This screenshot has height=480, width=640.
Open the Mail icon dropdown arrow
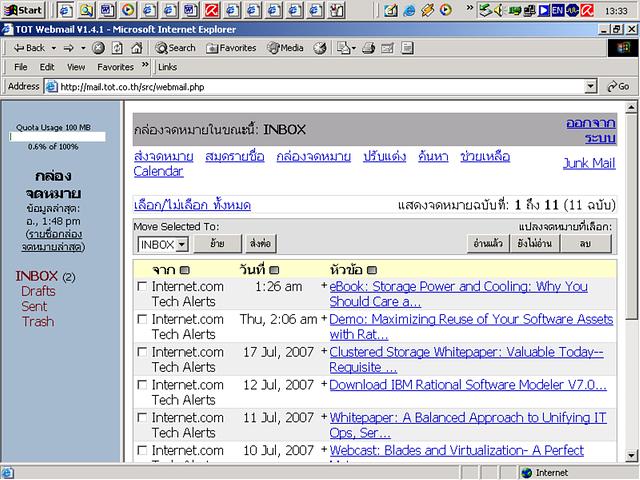pyautogui.click(x=353, y=48)
